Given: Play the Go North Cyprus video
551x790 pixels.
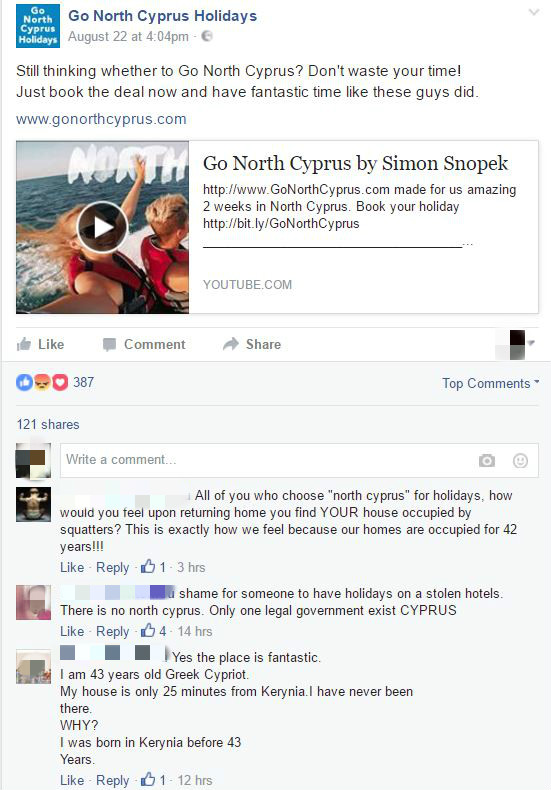Looking at the screenshot, I should coord(102,227).
